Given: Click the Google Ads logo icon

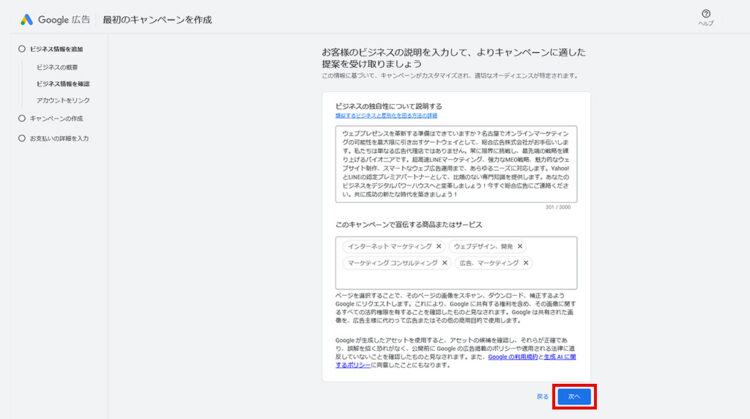Looking at the screenshot, I should pyautogui.click(x=27, y=19).
